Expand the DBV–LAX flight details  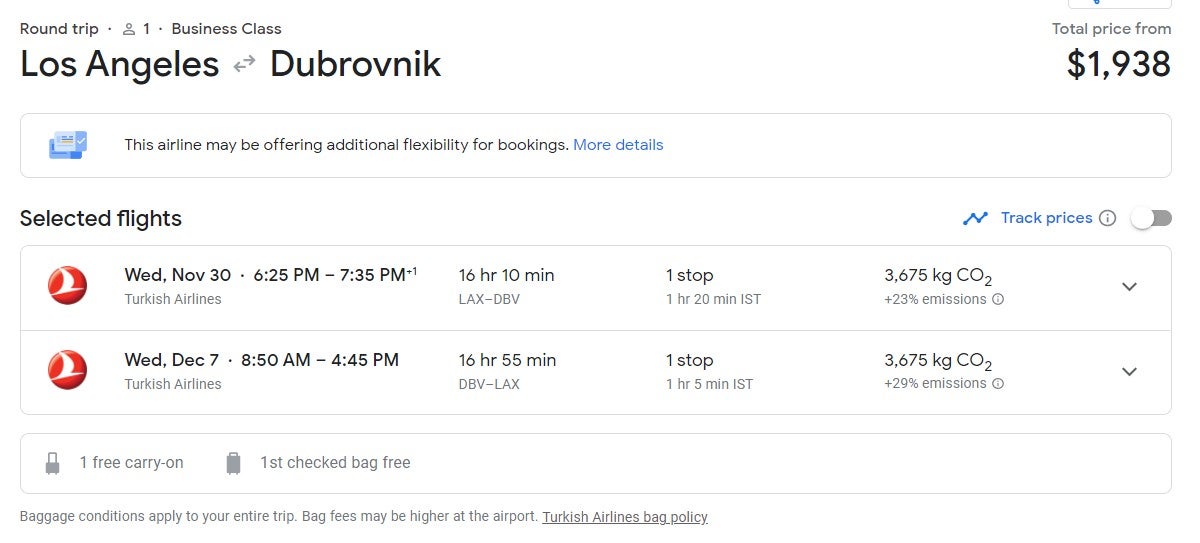click(x=1129, y=372)
